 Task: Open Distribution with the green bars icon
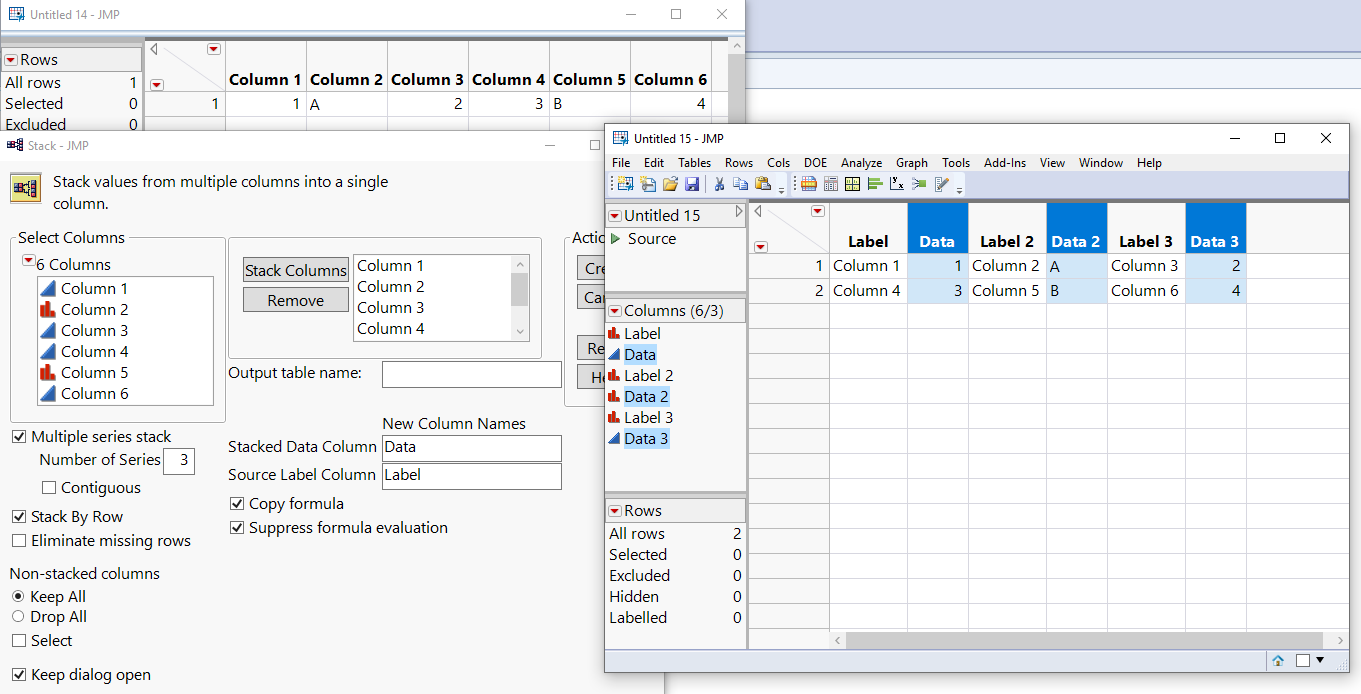click(x=875, y=184)
